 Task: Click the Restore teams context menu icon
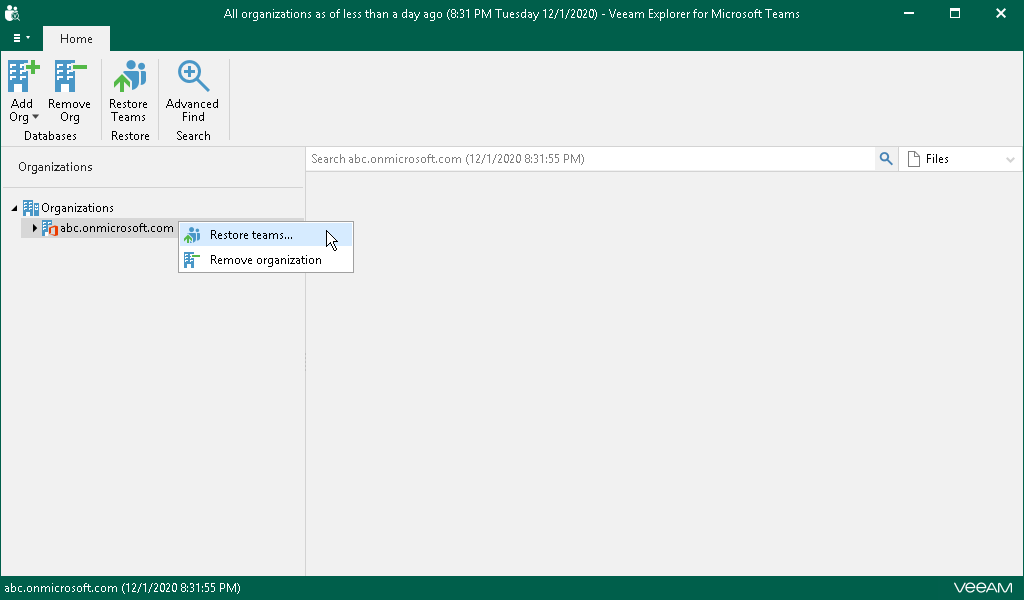click(192, 235)
